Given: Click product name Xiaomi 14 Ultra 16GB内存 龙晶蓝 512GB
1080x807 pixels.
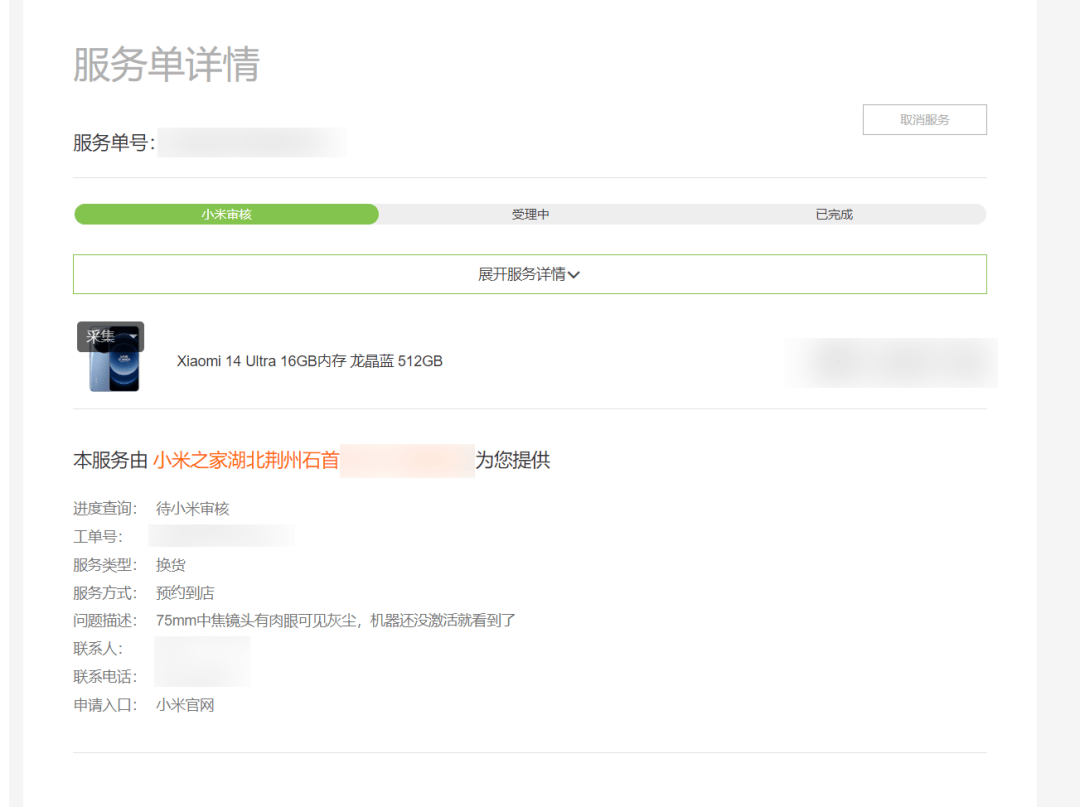Looking at the screenshot, I should click(x=310, y=361).
